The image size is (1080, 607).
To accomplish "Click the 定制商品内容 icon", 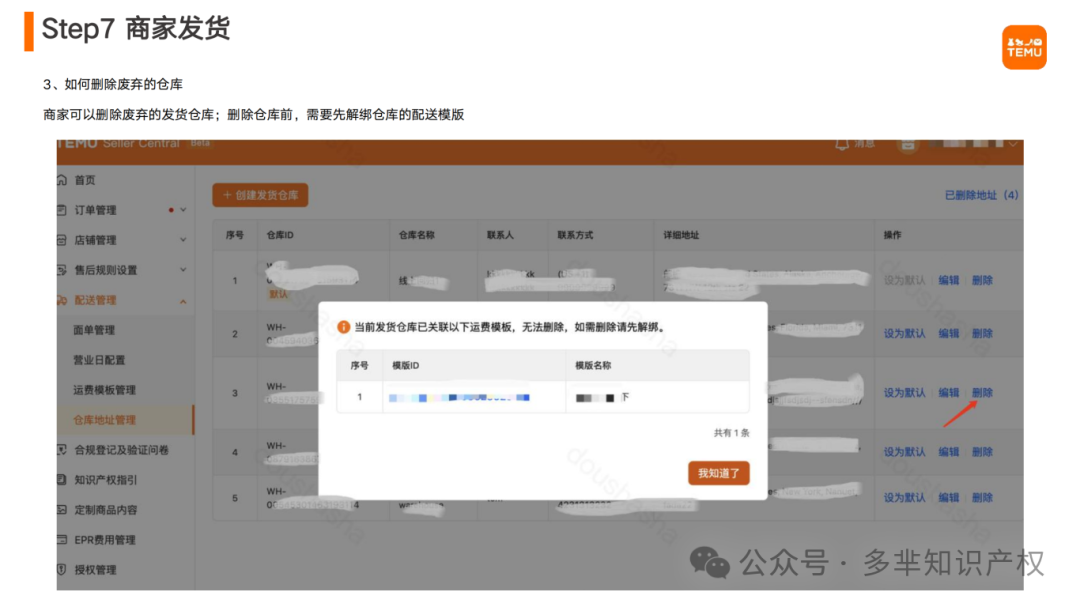I will tap(62, 510).
